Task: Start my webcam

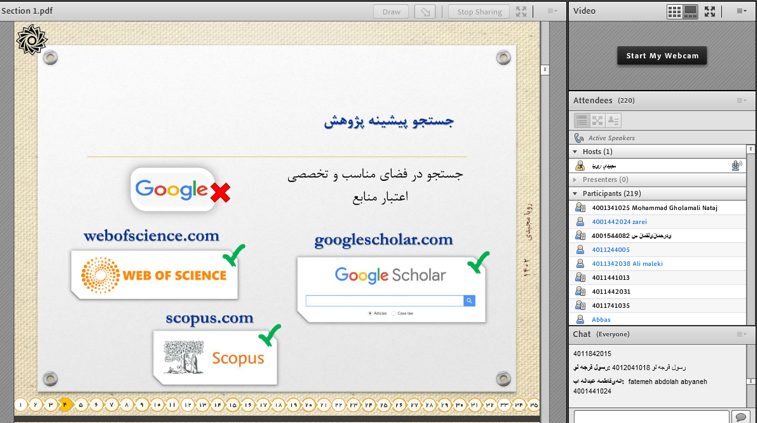Action: (x=661, y=56)
